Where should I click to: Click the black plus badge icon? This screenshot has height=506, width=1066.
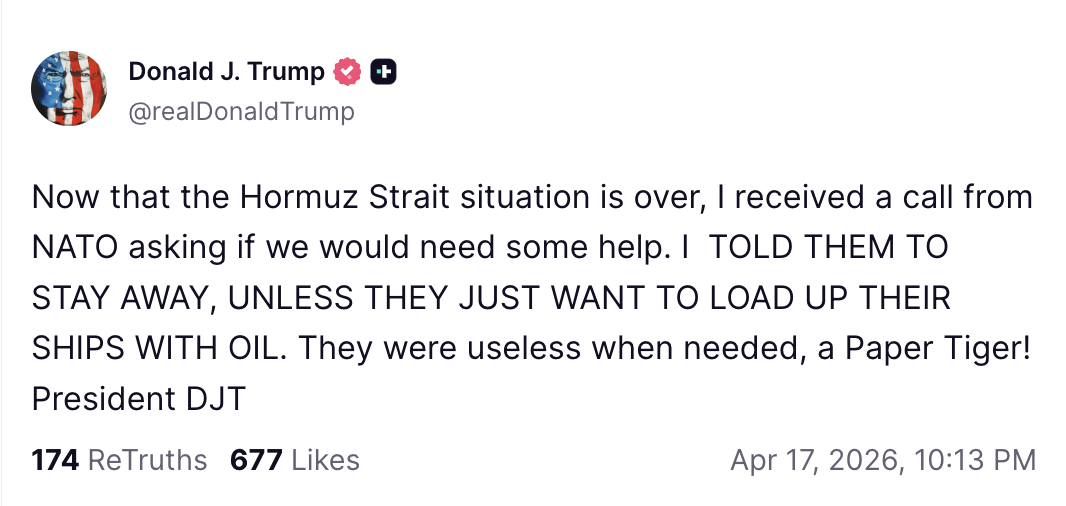[384, 72]
